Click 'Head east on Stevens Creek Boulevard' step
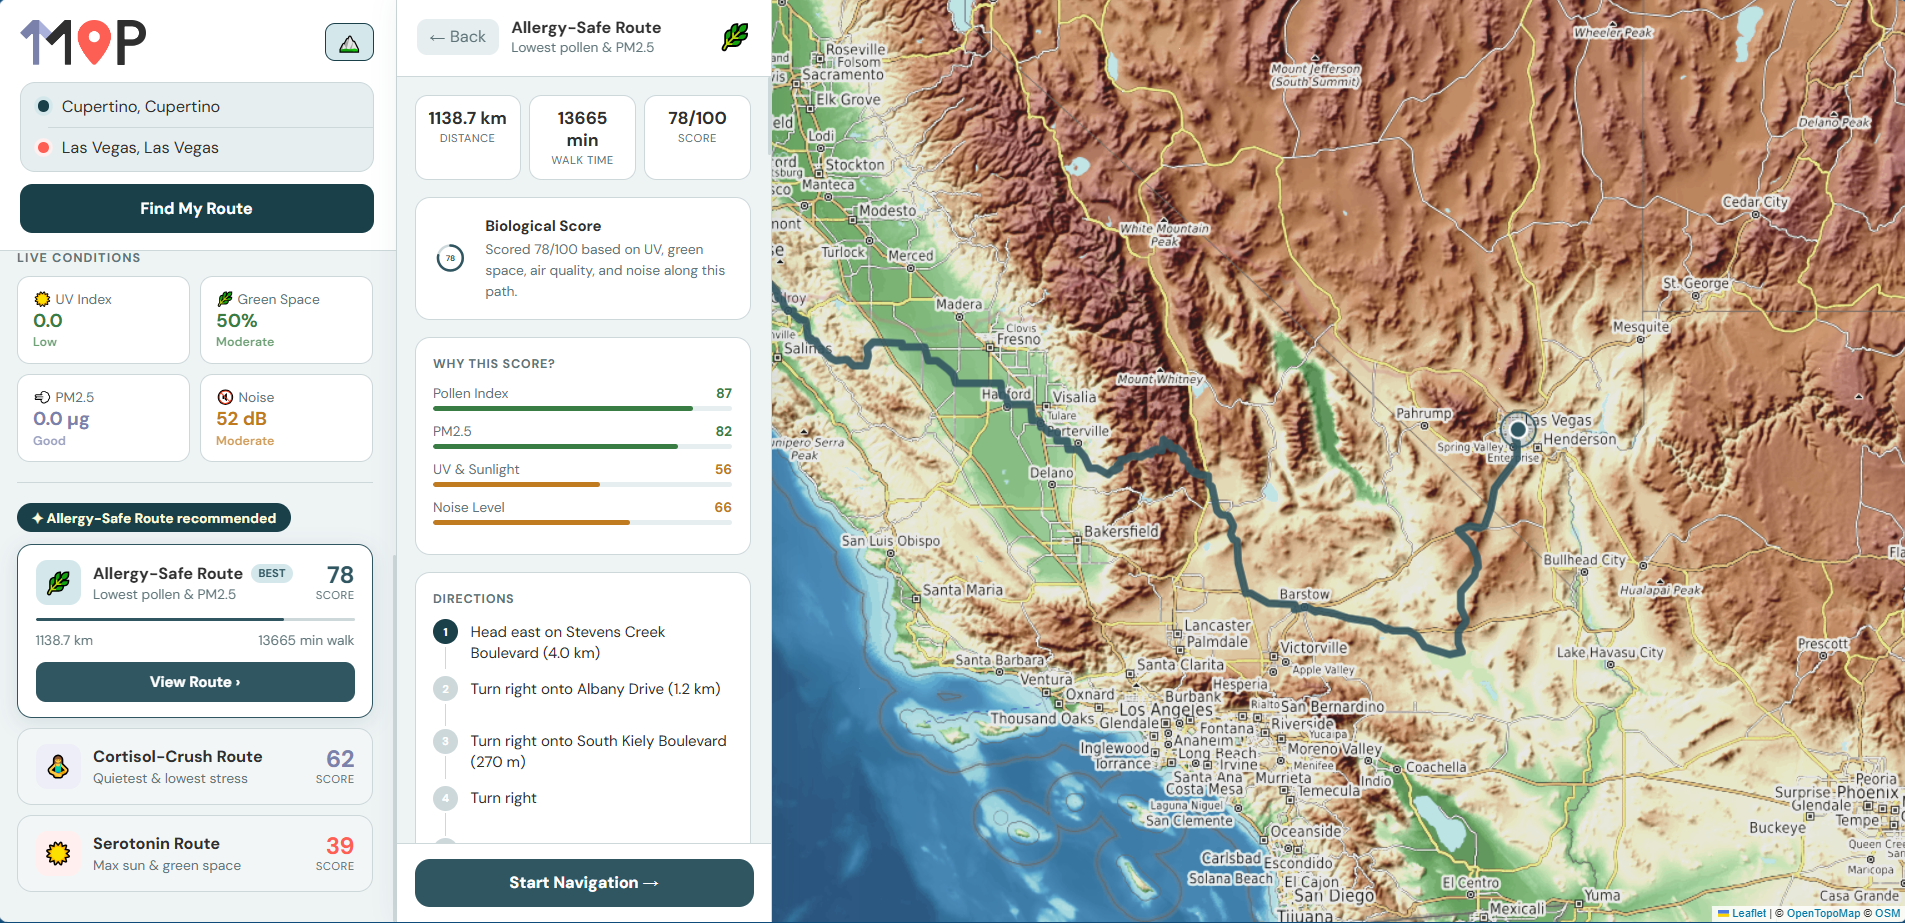The width and height of the screenshot is (1905, 923). tap(568, 642)
